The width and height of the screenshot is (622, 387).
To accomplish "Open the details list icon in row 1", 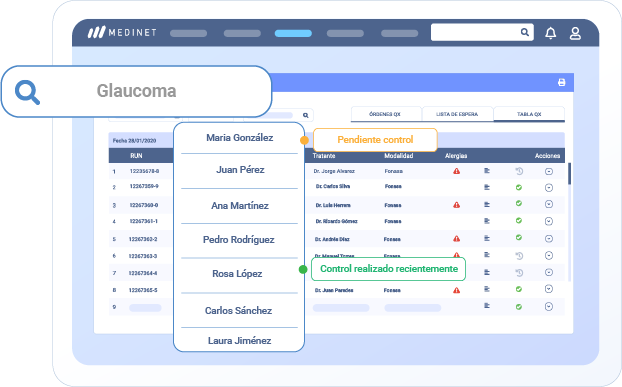I will pos(487,171).
